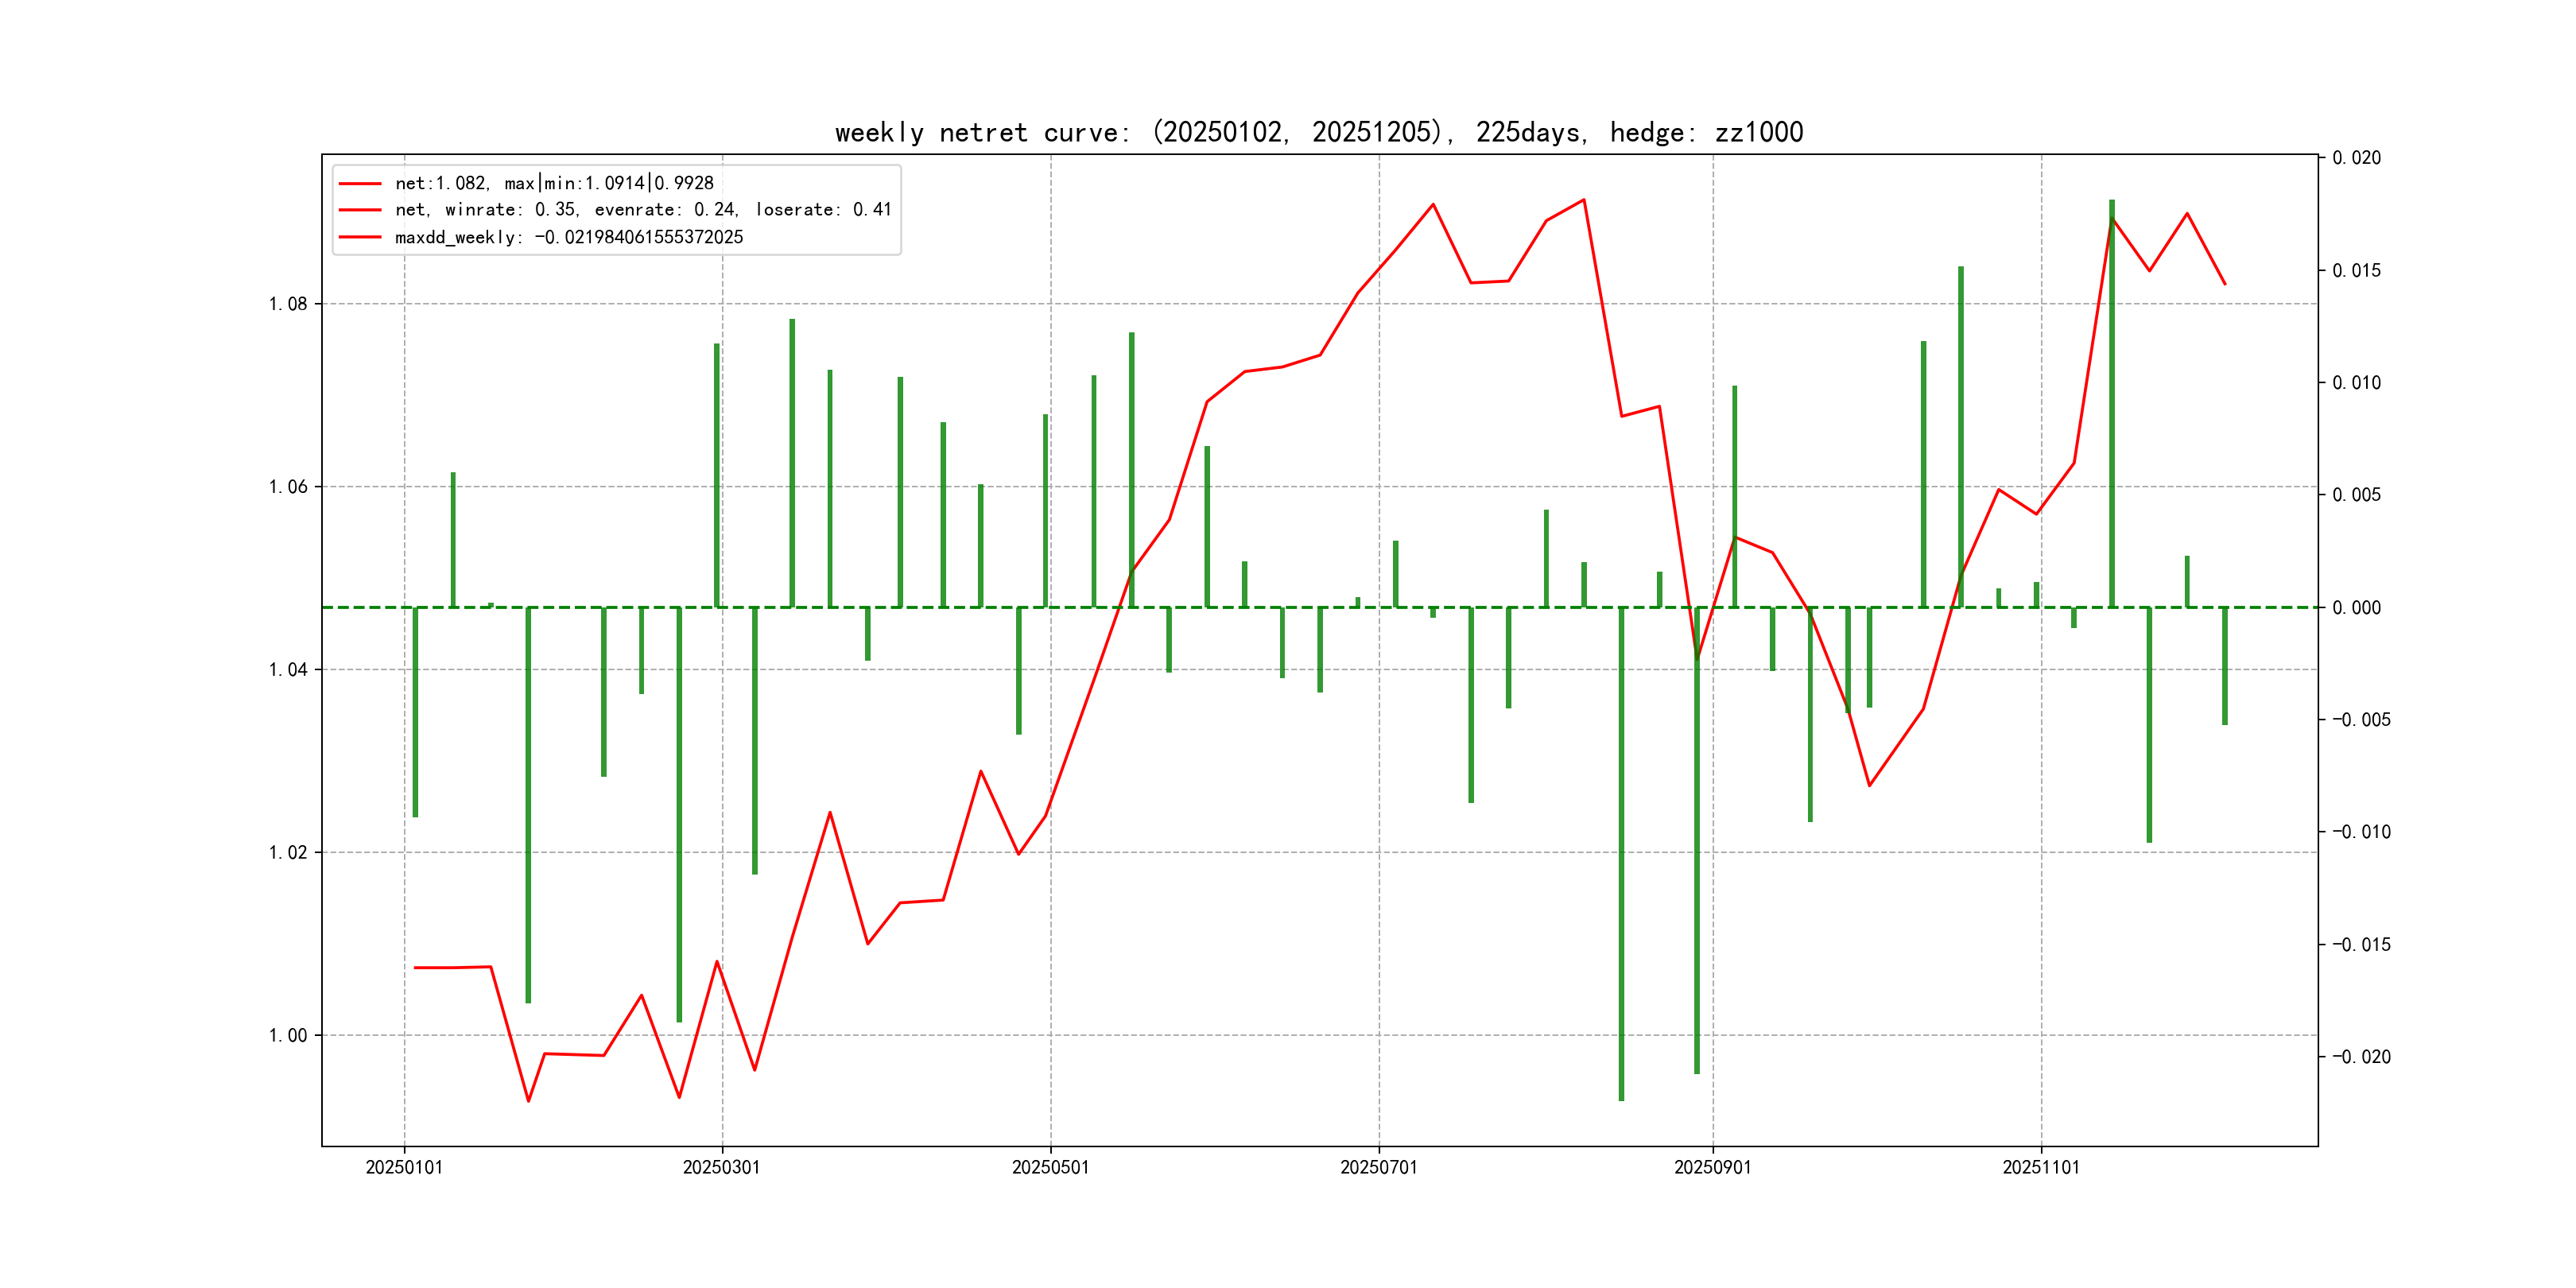Click x-axis date label 20250501

(x=1050, y=1167)
